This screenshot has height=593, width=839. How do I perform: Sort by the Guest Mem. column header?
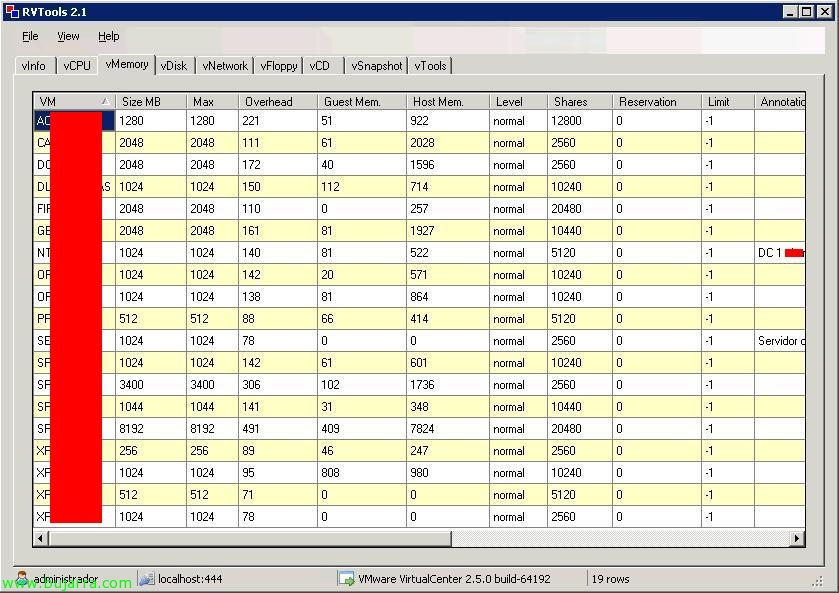pyautogui.click(x=362, y=102)
